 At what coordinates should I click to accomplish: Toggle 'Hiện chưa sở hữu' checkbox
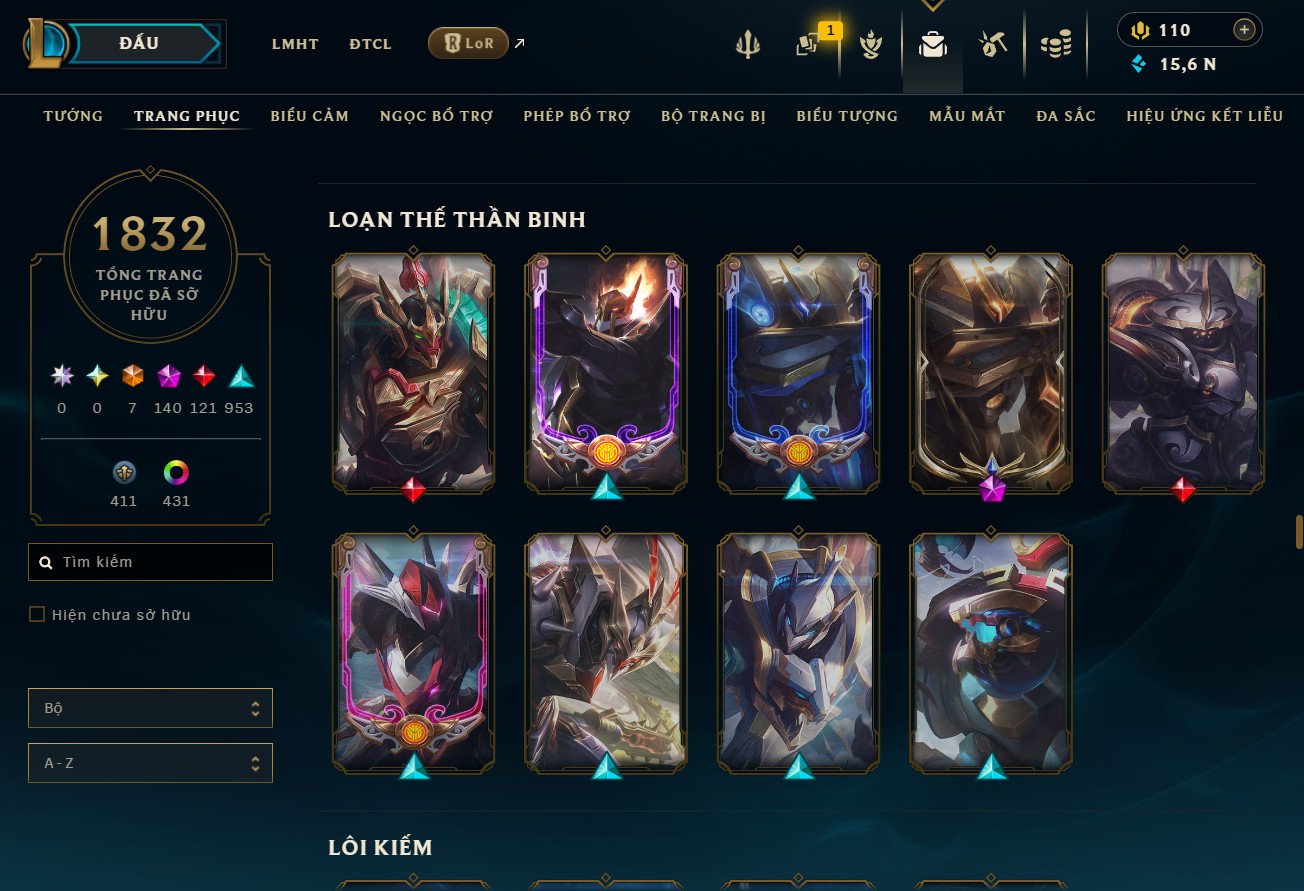pyautogui.click(x=37, y=614)
